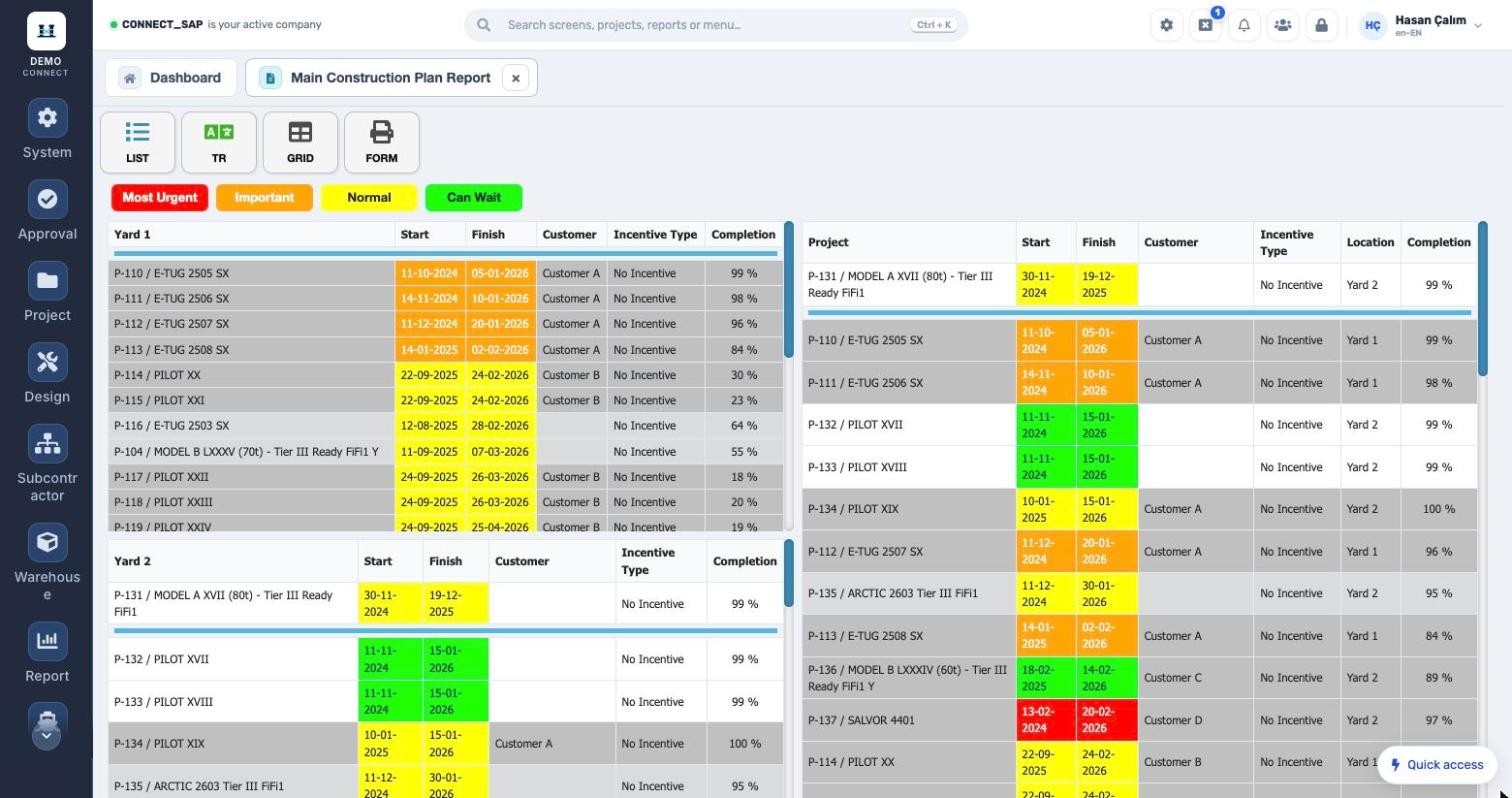Viewport: 1512px width, 798px height.
Task: Open the users group icon
Action: tap(1282, 25)
